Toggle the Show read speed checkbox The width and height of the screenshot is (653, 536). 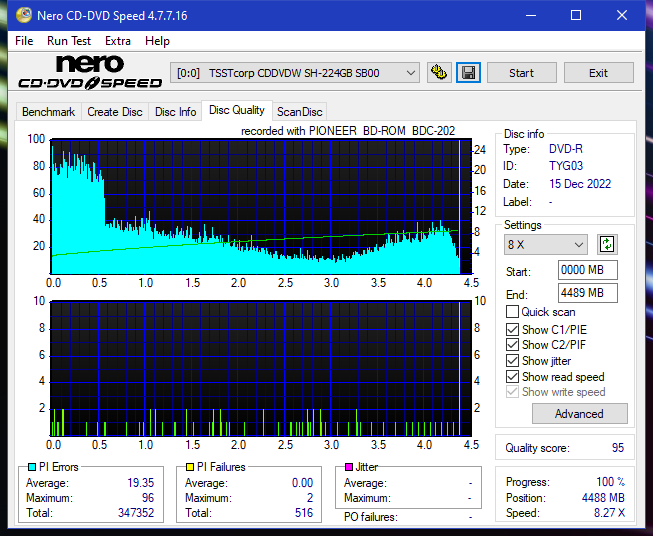tap(512, 376)
